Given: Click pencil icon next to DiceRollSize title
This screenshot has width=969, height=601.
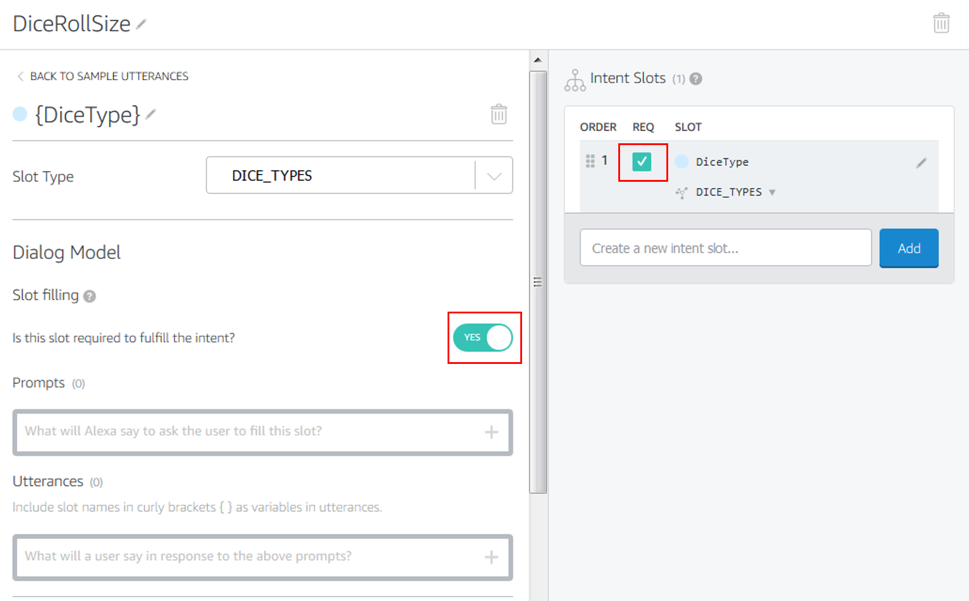Looking at the screenshot, I should (141, 24).
